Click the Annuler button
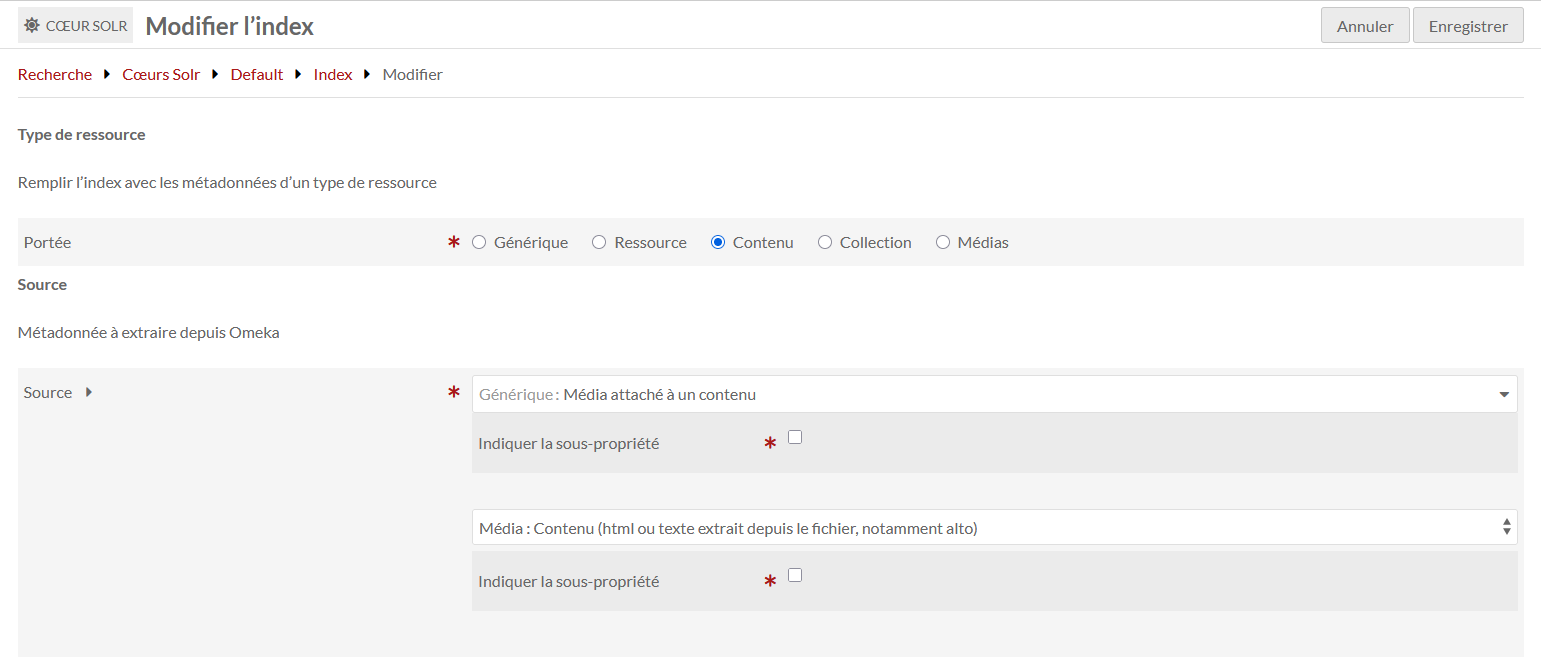 [1364, 26]
